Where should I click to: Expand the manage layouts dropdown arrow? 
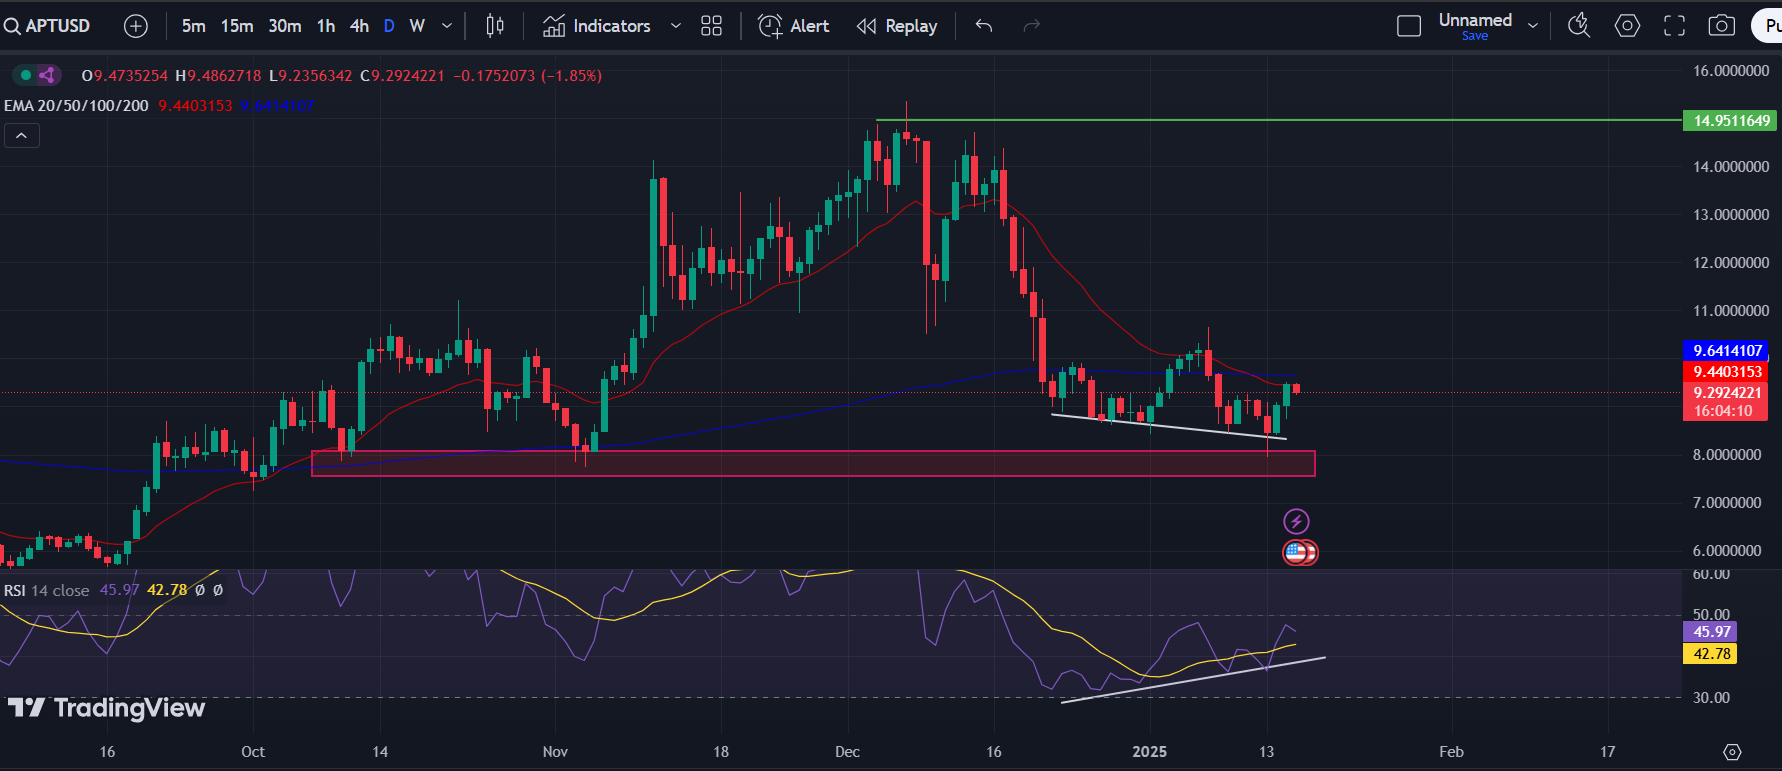1533,26
